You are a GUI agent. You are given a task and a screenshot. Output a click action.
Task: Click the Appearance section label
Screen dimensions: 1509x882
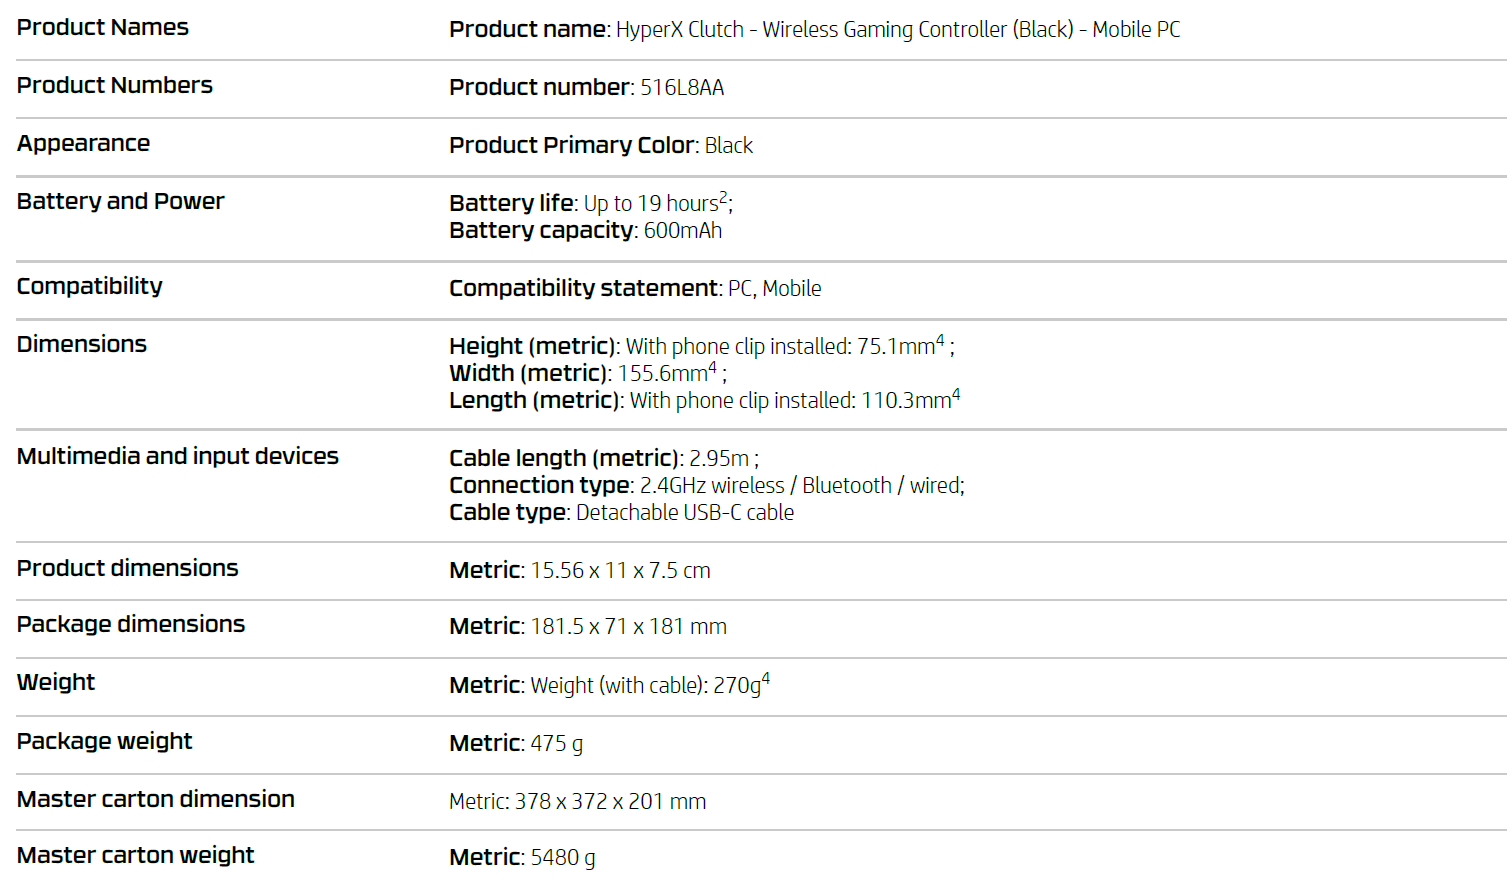[83, 144]
